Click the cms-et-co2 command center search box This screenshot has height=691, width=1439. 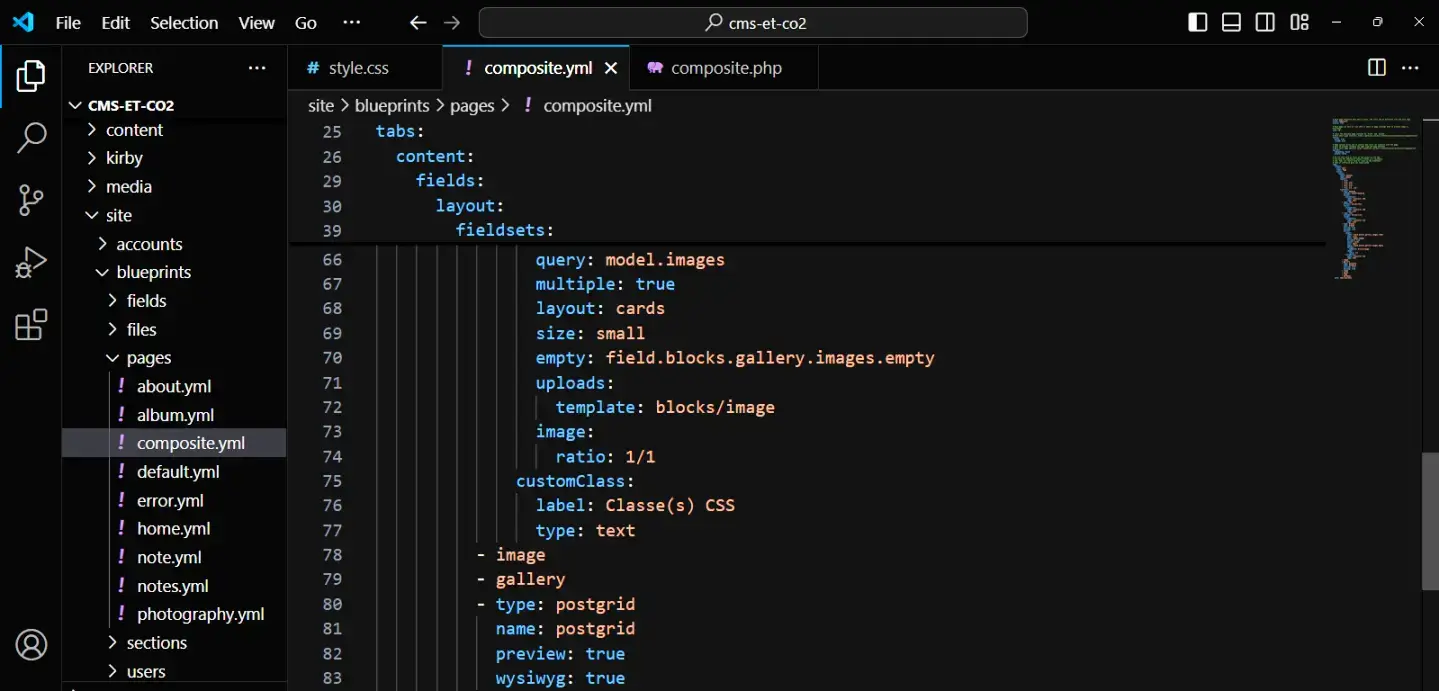753,22
